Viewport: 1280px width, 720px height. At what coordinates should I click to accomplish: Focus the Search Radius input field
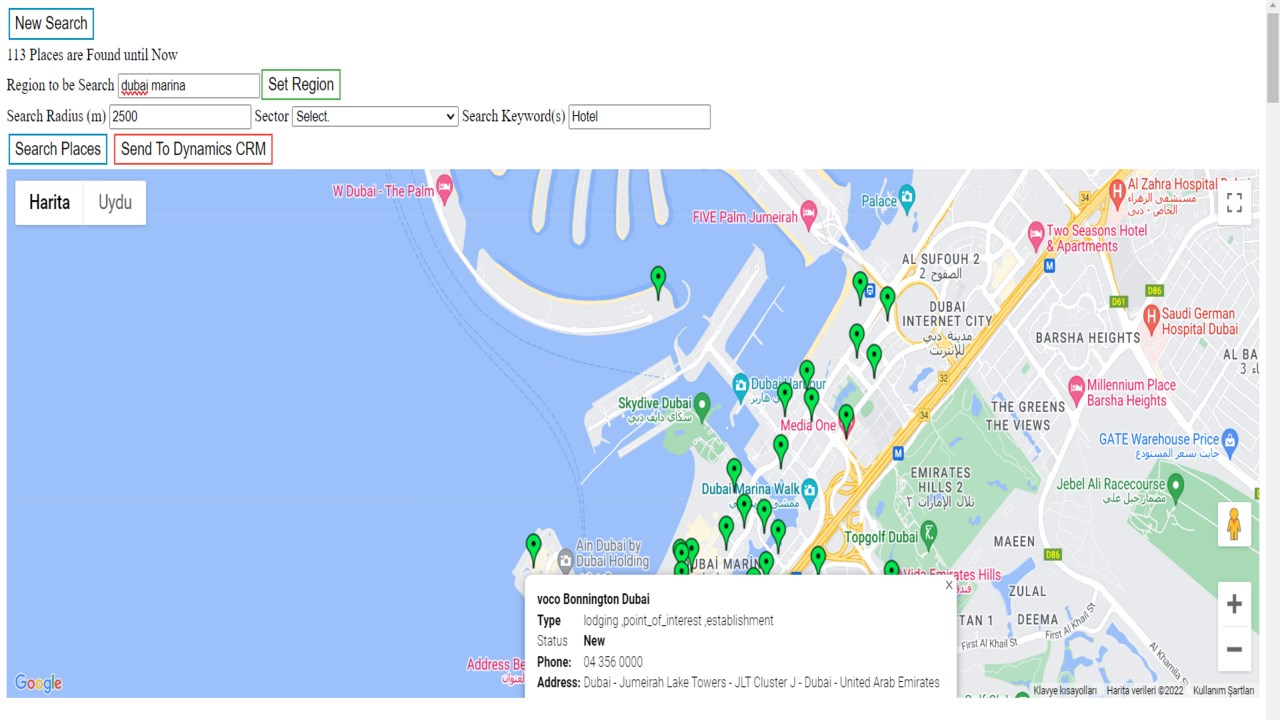[180, 117]
